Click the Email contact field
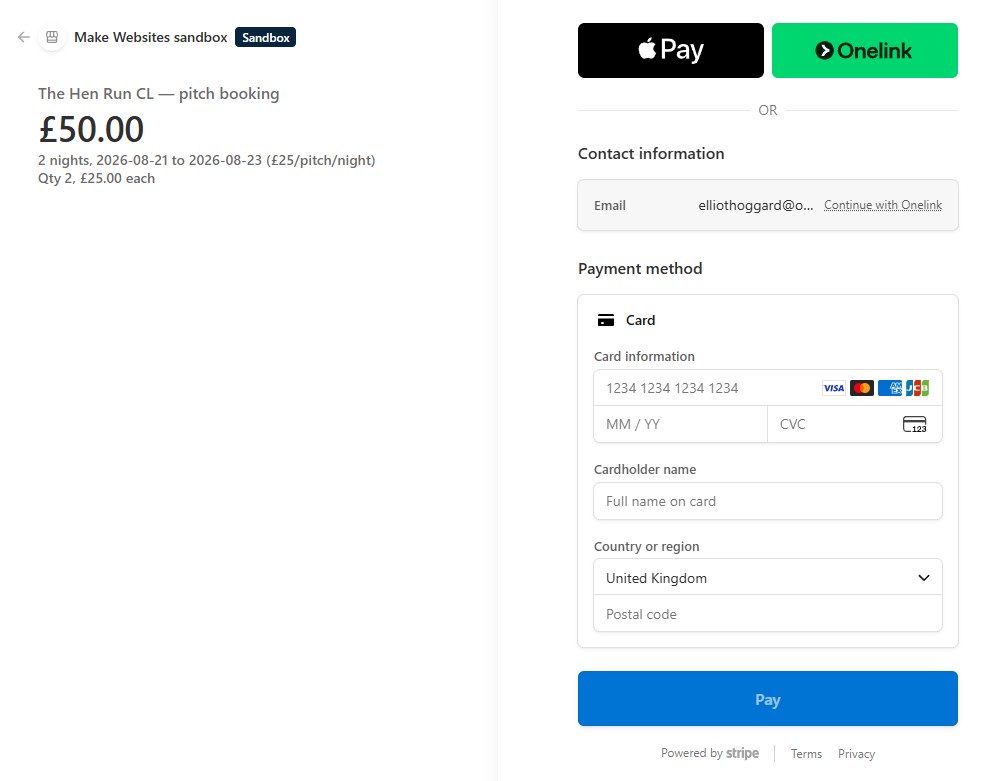Viewport: 998px width, 781px height. point(768,205)
